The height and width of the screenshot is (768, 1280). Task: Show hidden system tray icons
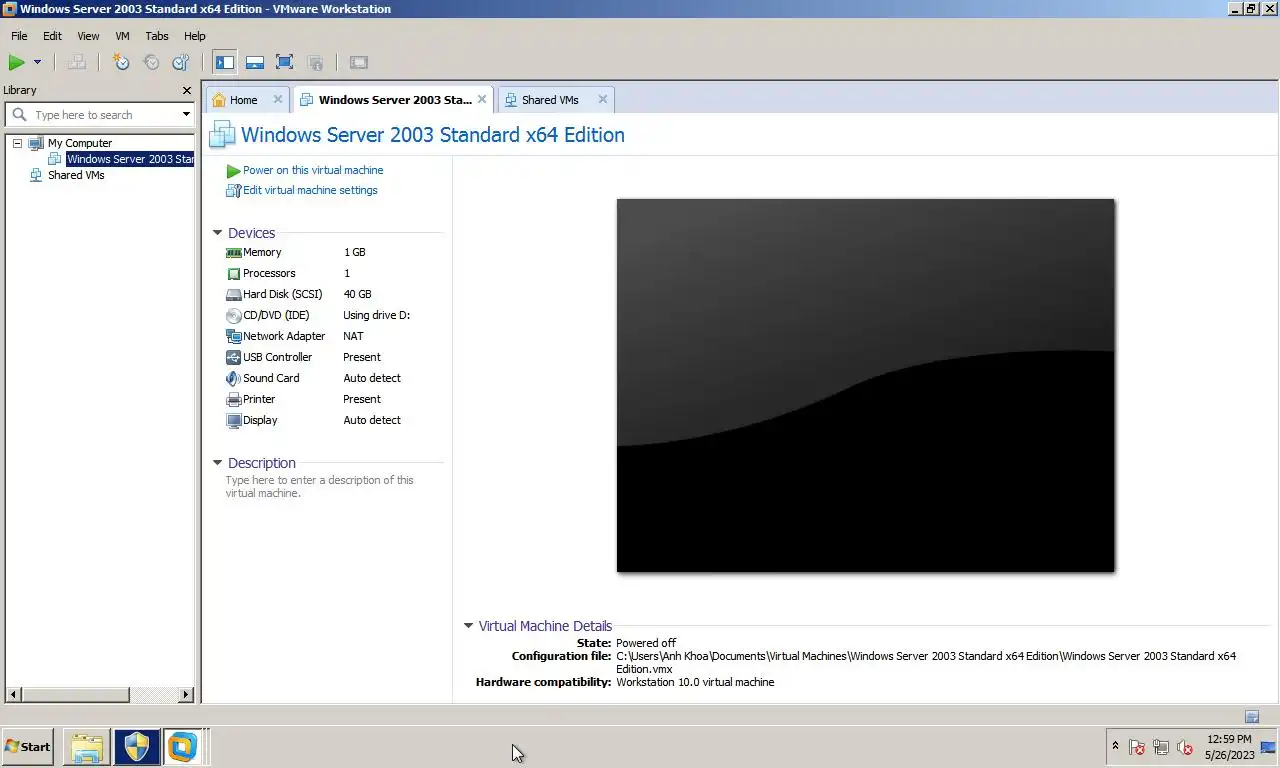click(x=1115, y=746)
